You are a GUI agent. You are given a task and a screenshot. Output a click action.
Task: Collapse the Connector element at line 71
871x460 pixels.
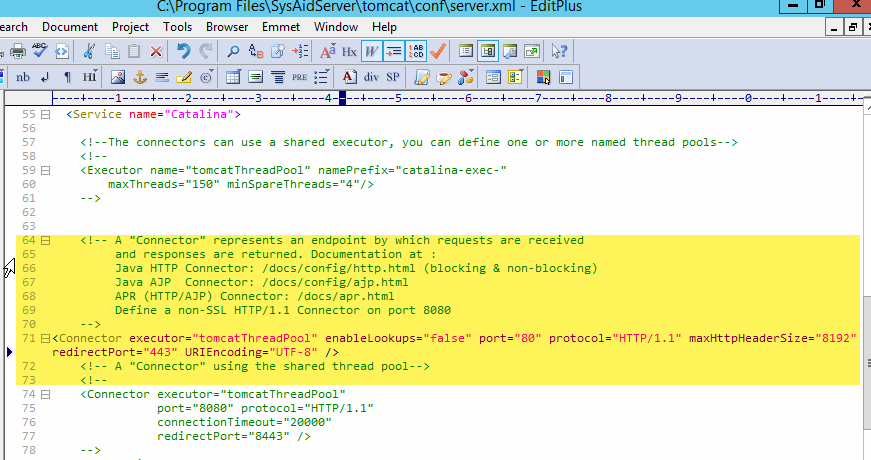click(x=46, y=338)
